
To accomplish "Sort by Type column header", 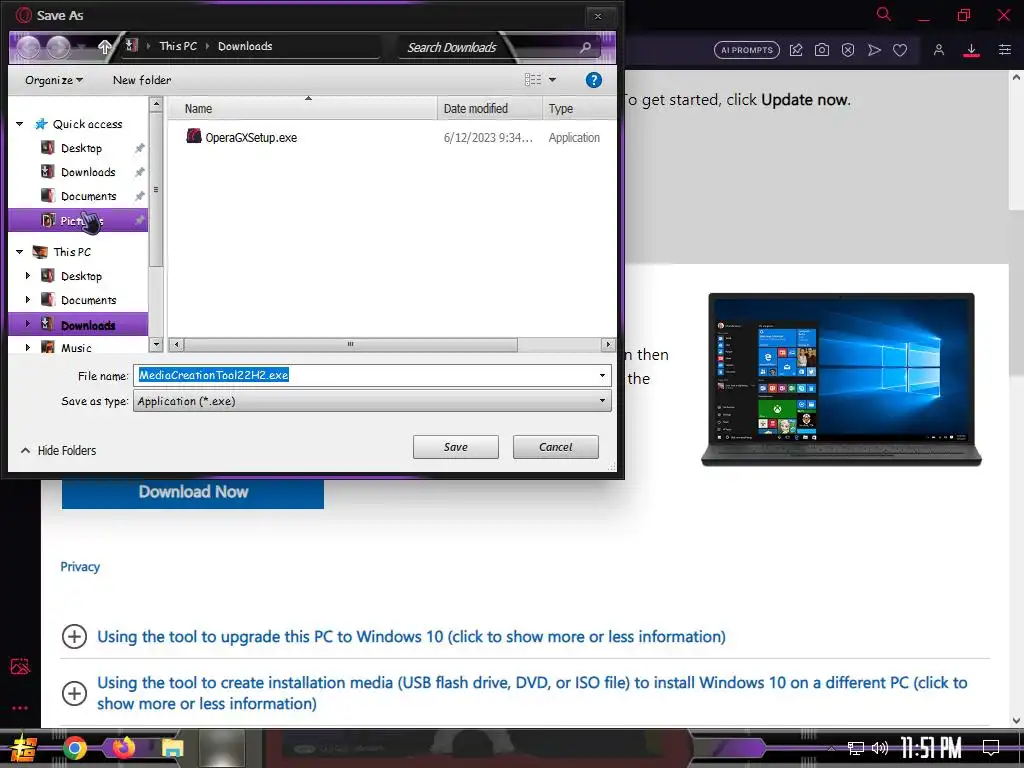I will (578, 108).
